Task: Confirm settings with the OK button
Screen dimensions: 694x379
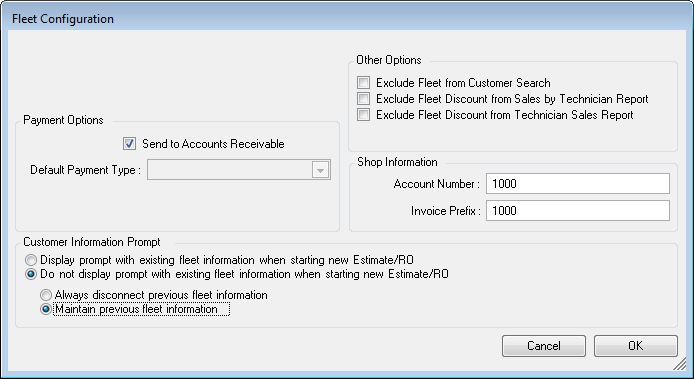Action: click(x=636, y=346)
